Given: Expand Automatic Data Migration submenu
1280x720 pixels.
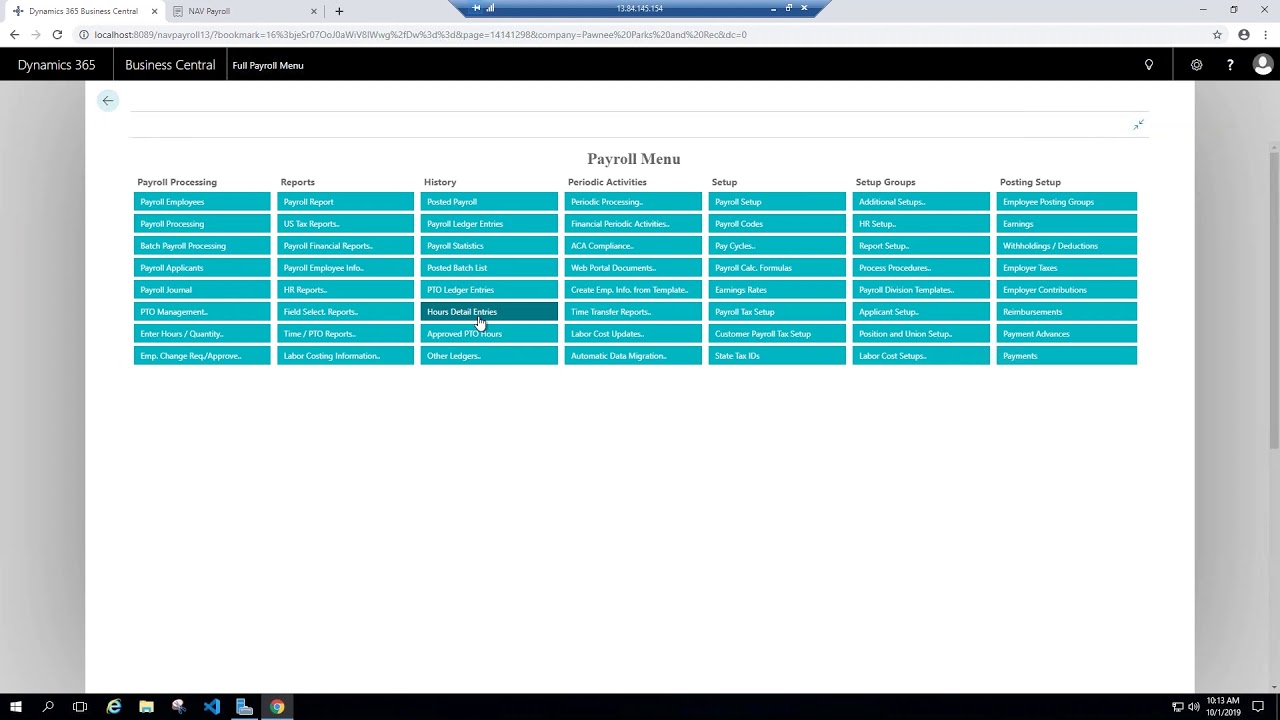Looking at the screenshot, I should pyautogui.click(x=633, y=356).
